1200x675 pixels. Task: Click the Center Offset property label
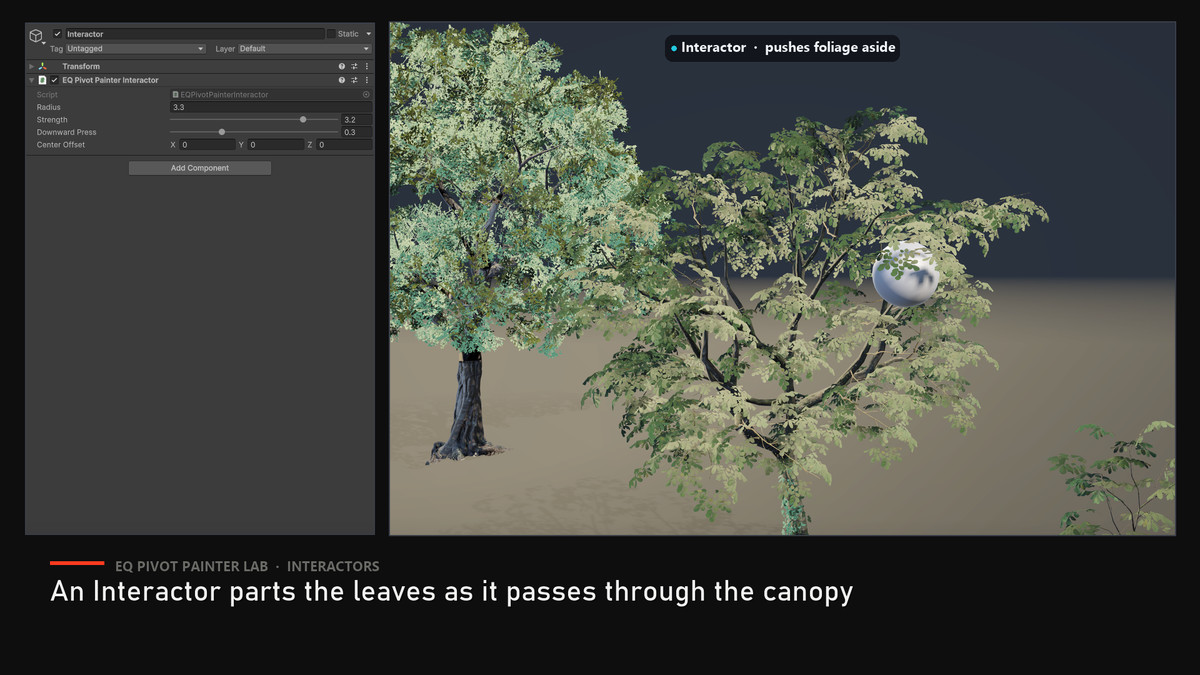[61, 145]
